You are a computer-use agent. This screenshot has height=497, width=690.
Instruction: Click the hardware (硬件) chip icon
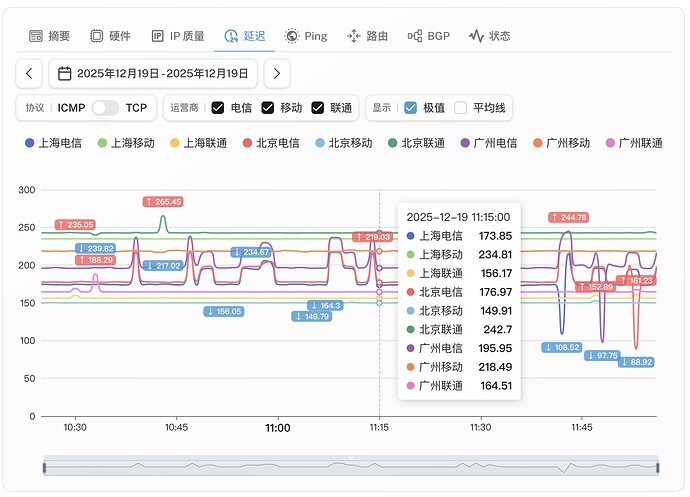[x=97, y=36]
